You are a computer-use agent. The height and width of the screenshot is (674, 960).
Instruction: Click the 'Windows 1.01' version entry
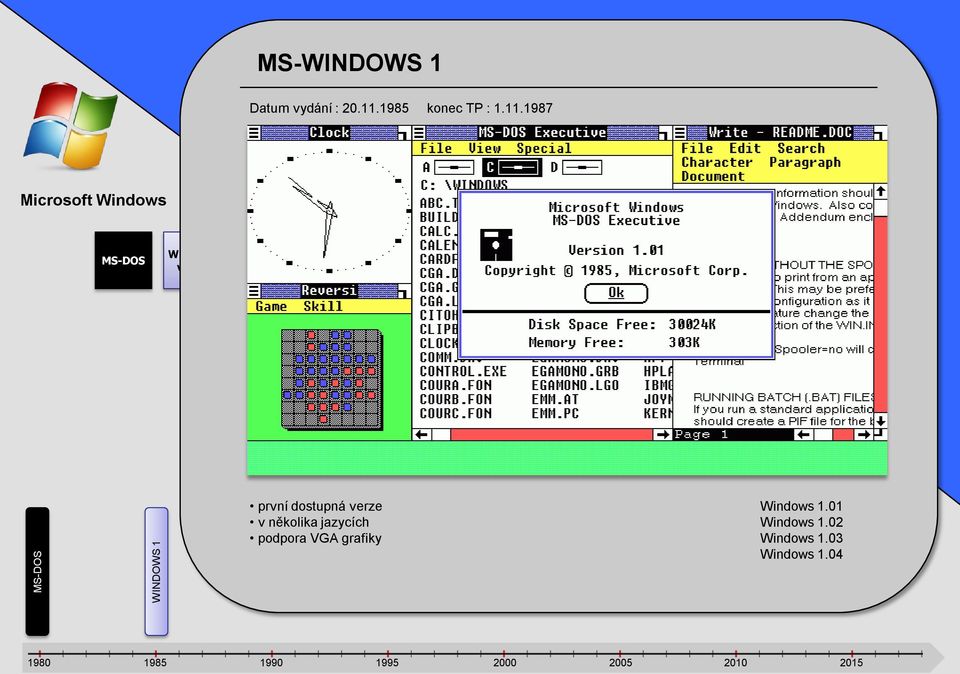click(x=801, y=506)
